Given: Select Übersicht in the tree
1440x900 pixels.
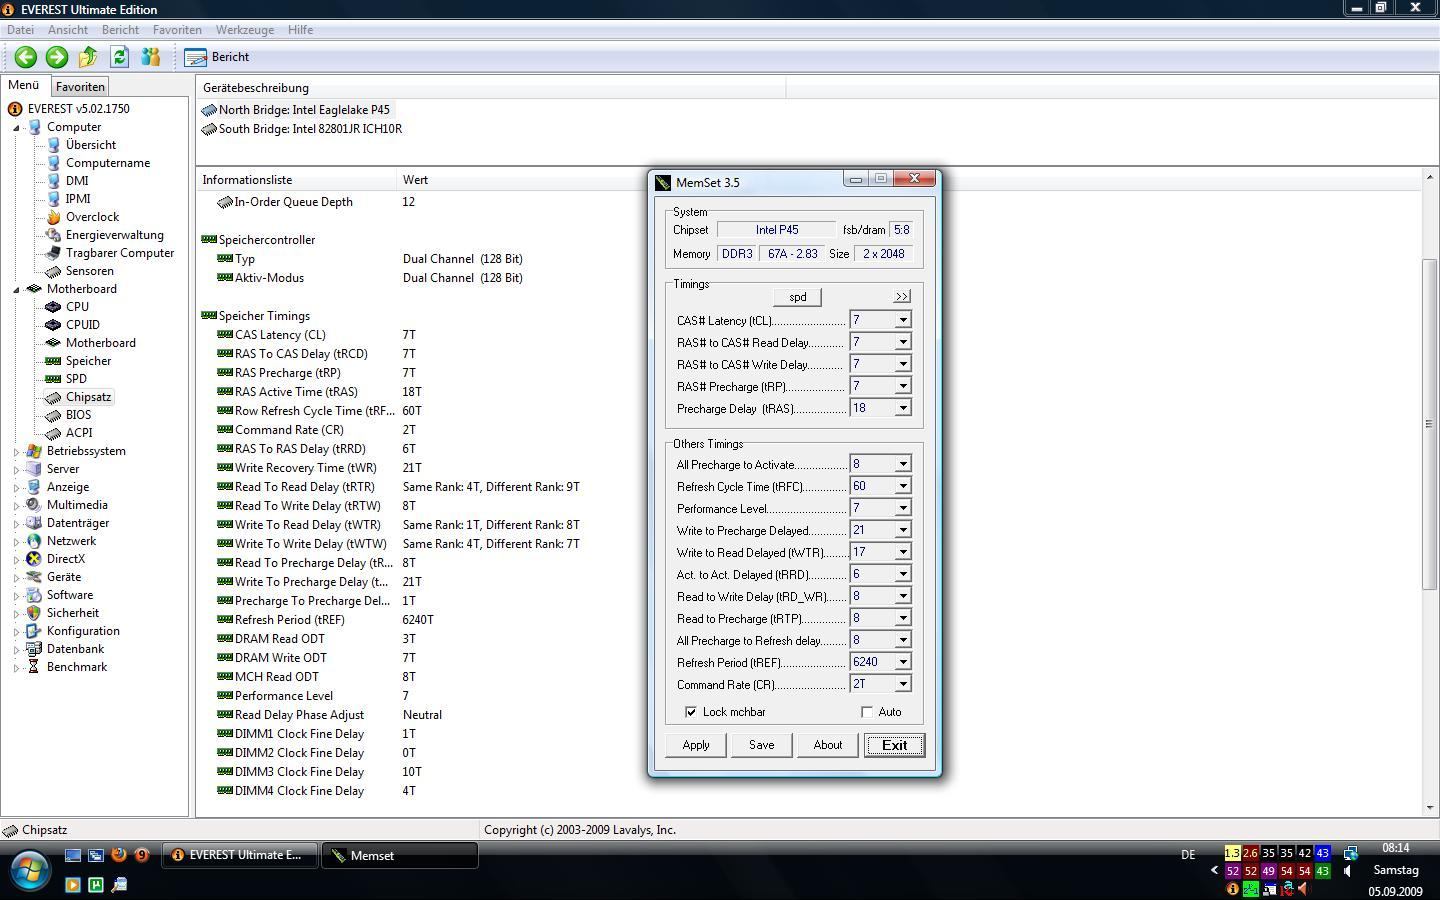Looking at the screenshot, I should point(91,145).
